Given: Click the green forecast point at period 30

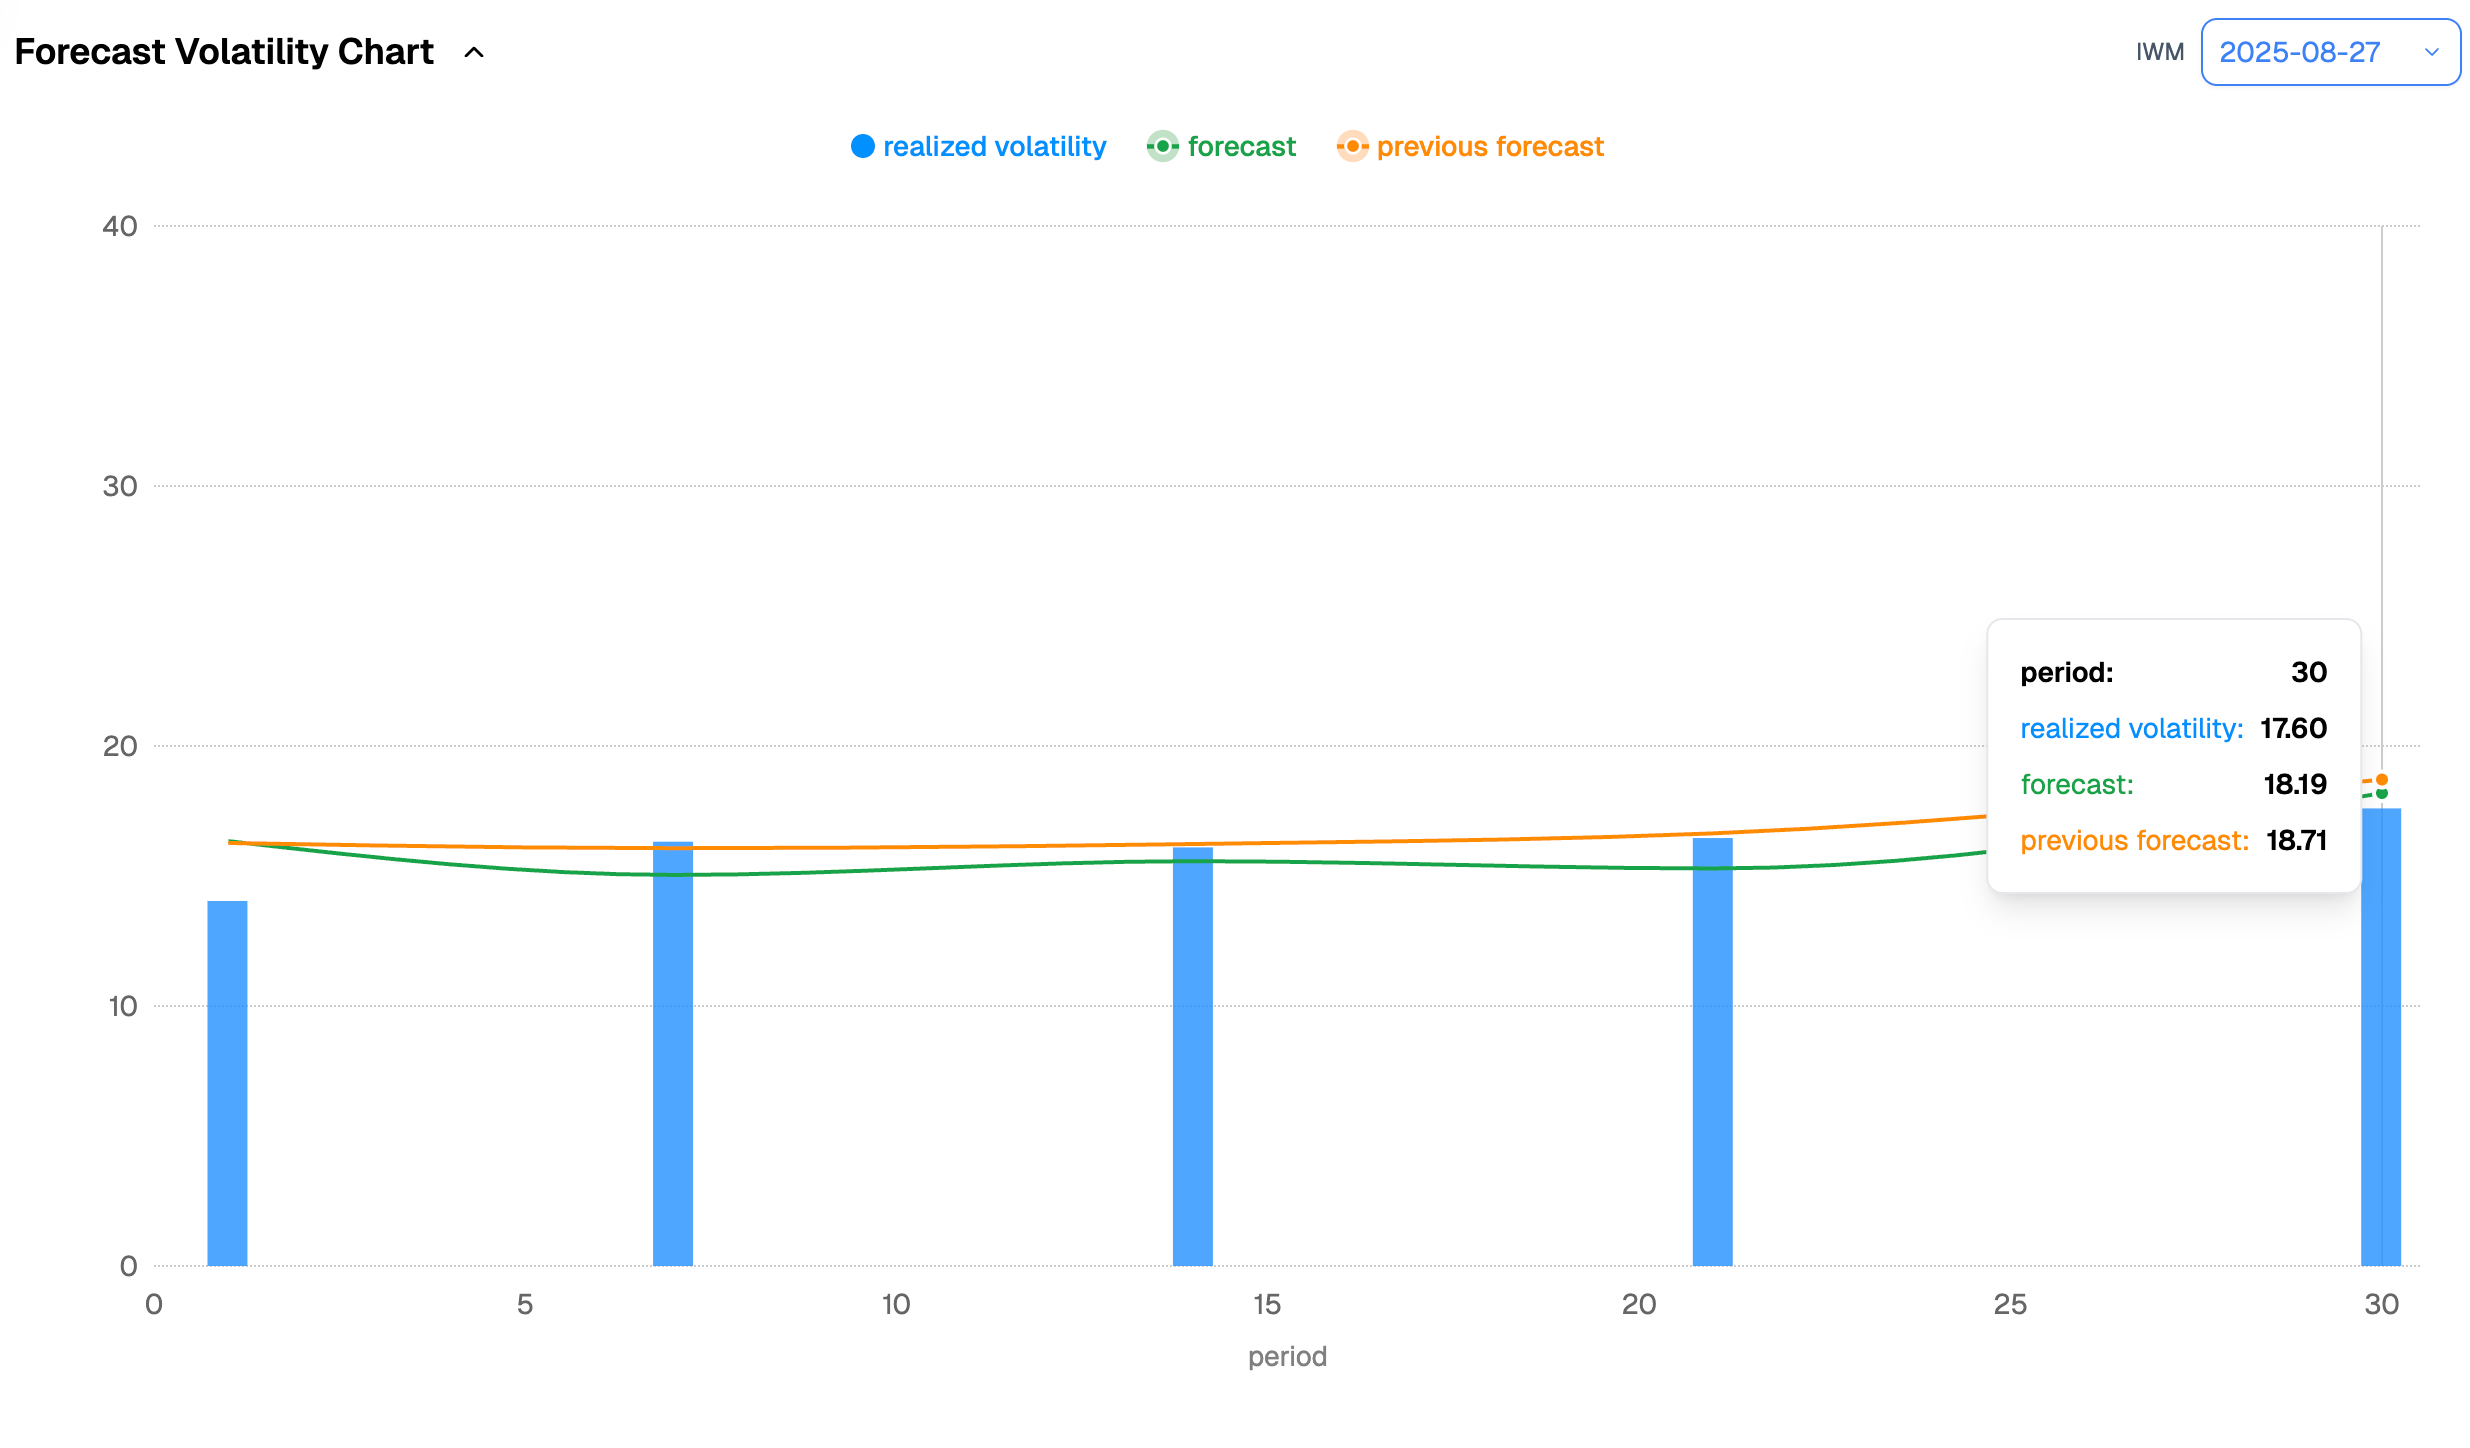Looking at the screenshot, I should point(2382,794).
